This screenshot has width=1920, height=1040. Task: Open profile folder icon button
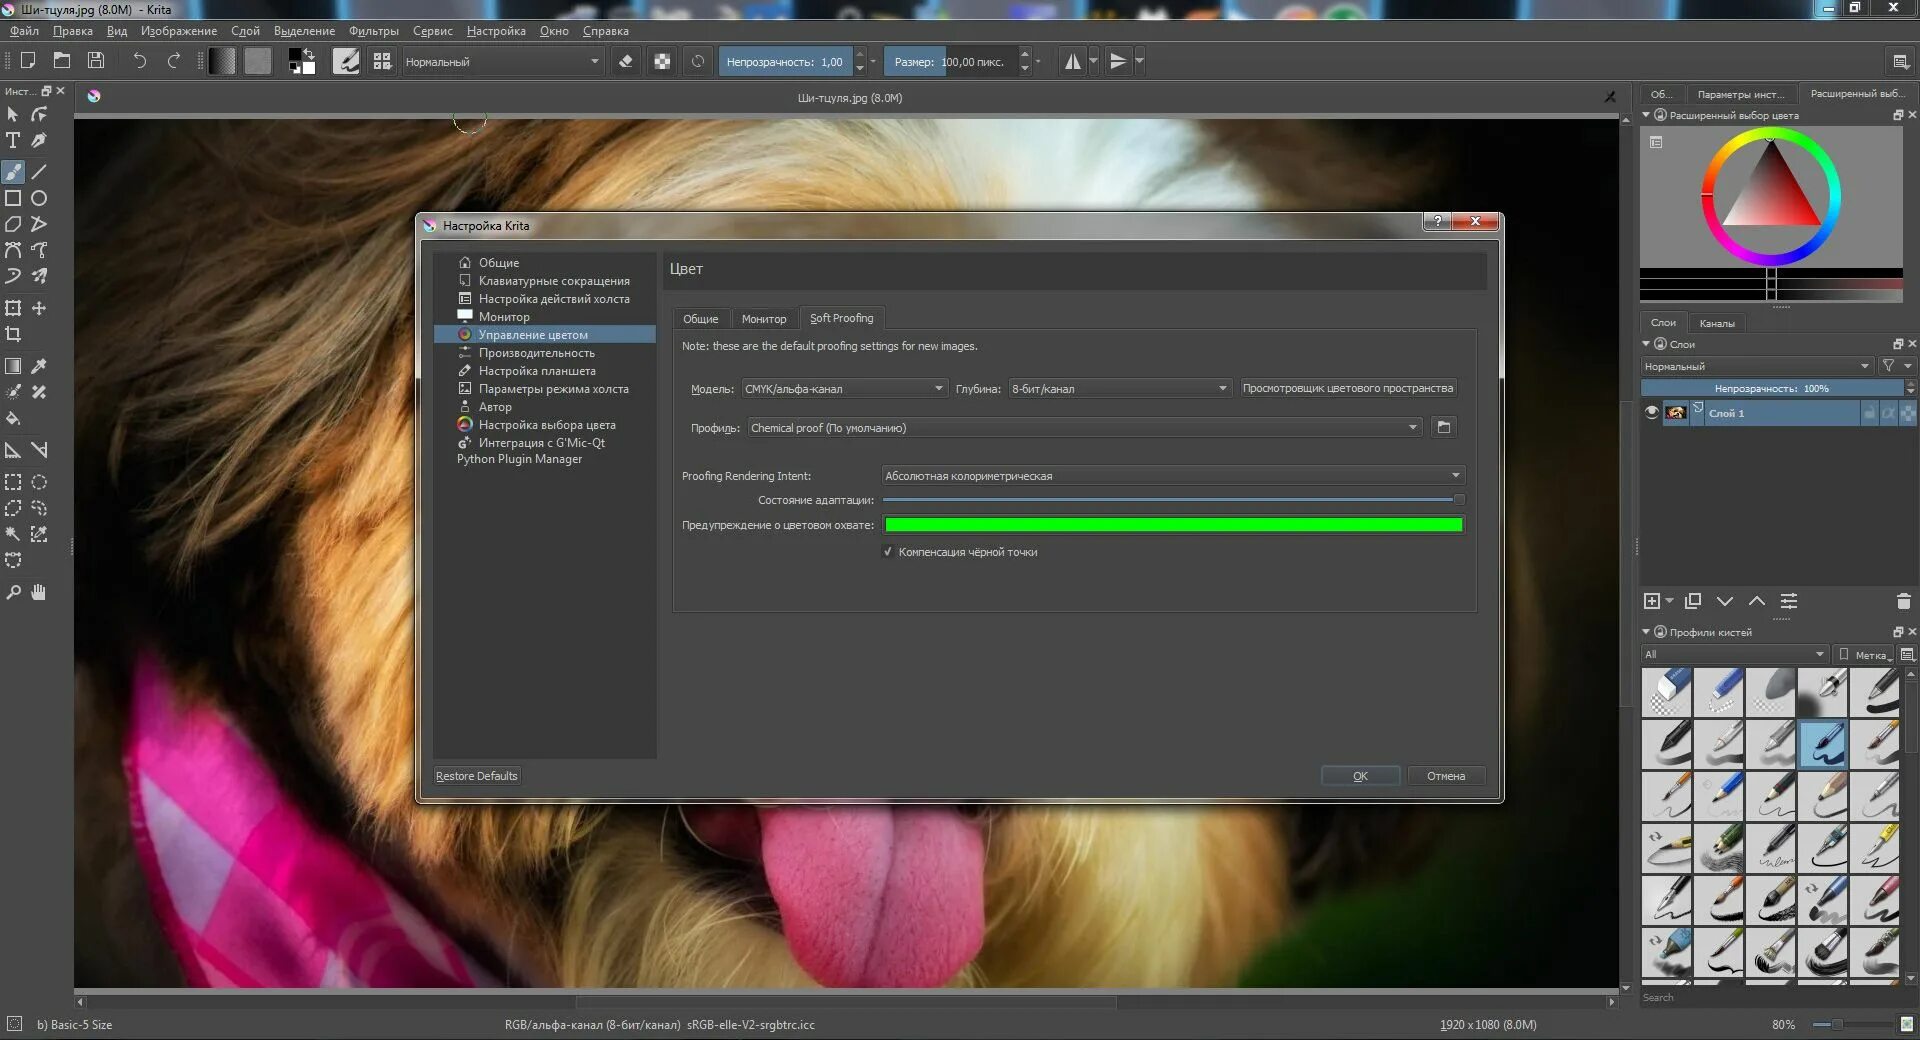pos(1443,427)
